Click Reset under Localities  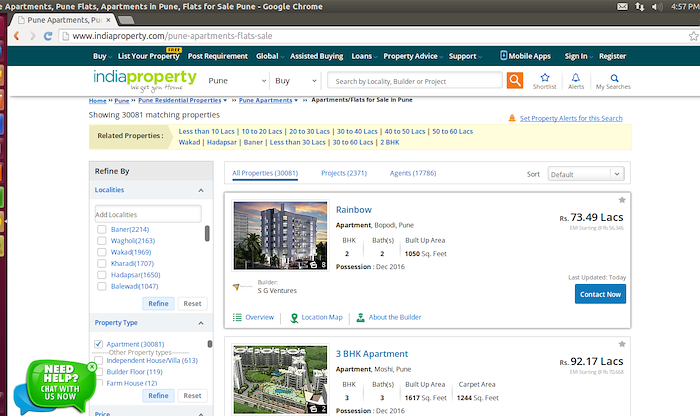click(192, 304)
